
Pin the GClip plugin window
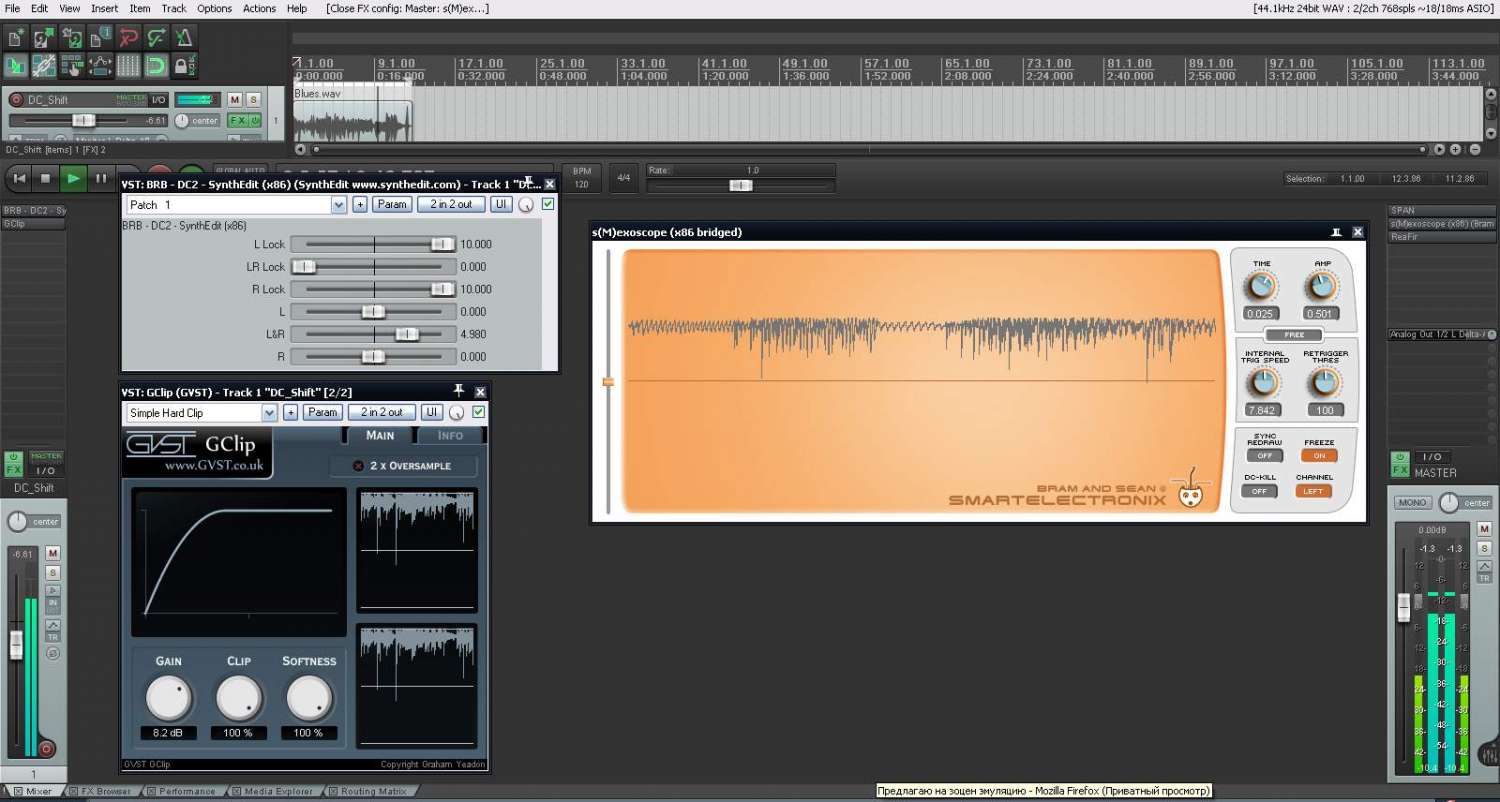(x=459, y=391)
